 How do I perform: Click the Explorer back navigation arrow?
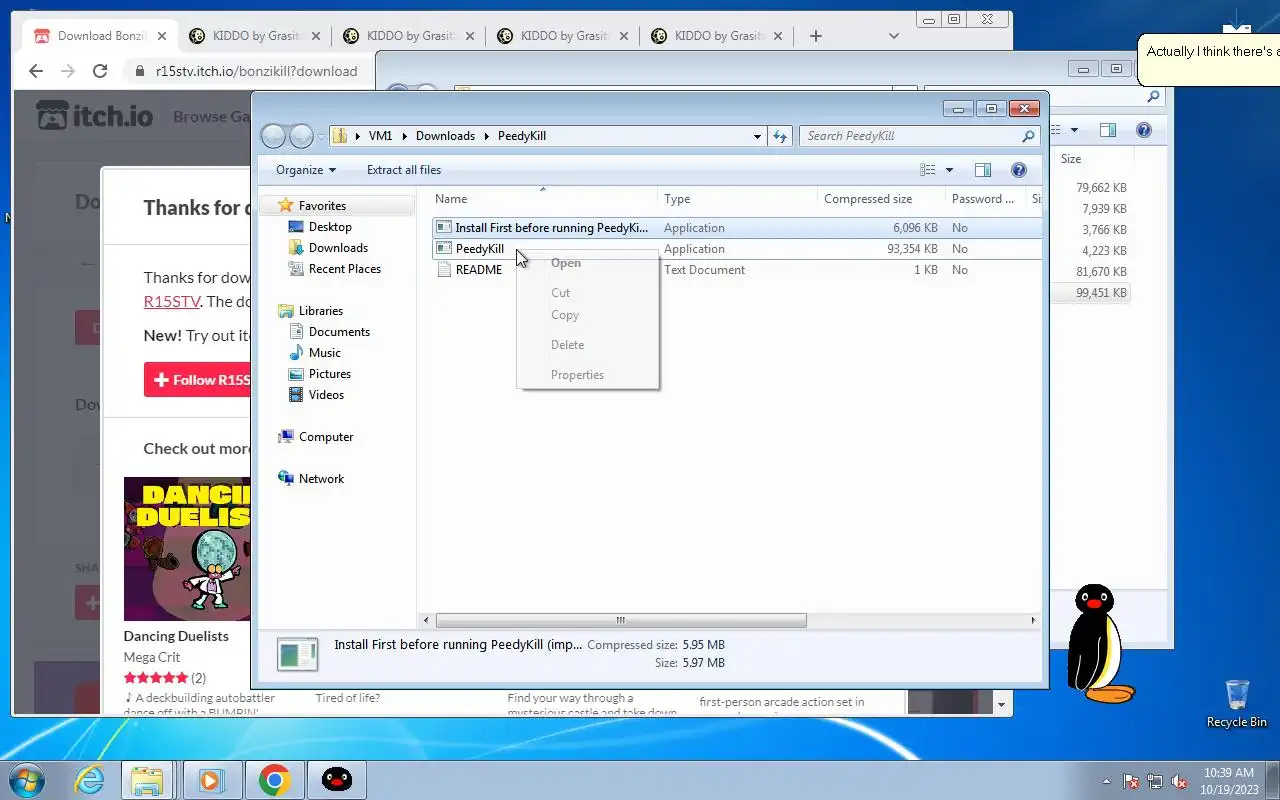click(x=274, y=136)
